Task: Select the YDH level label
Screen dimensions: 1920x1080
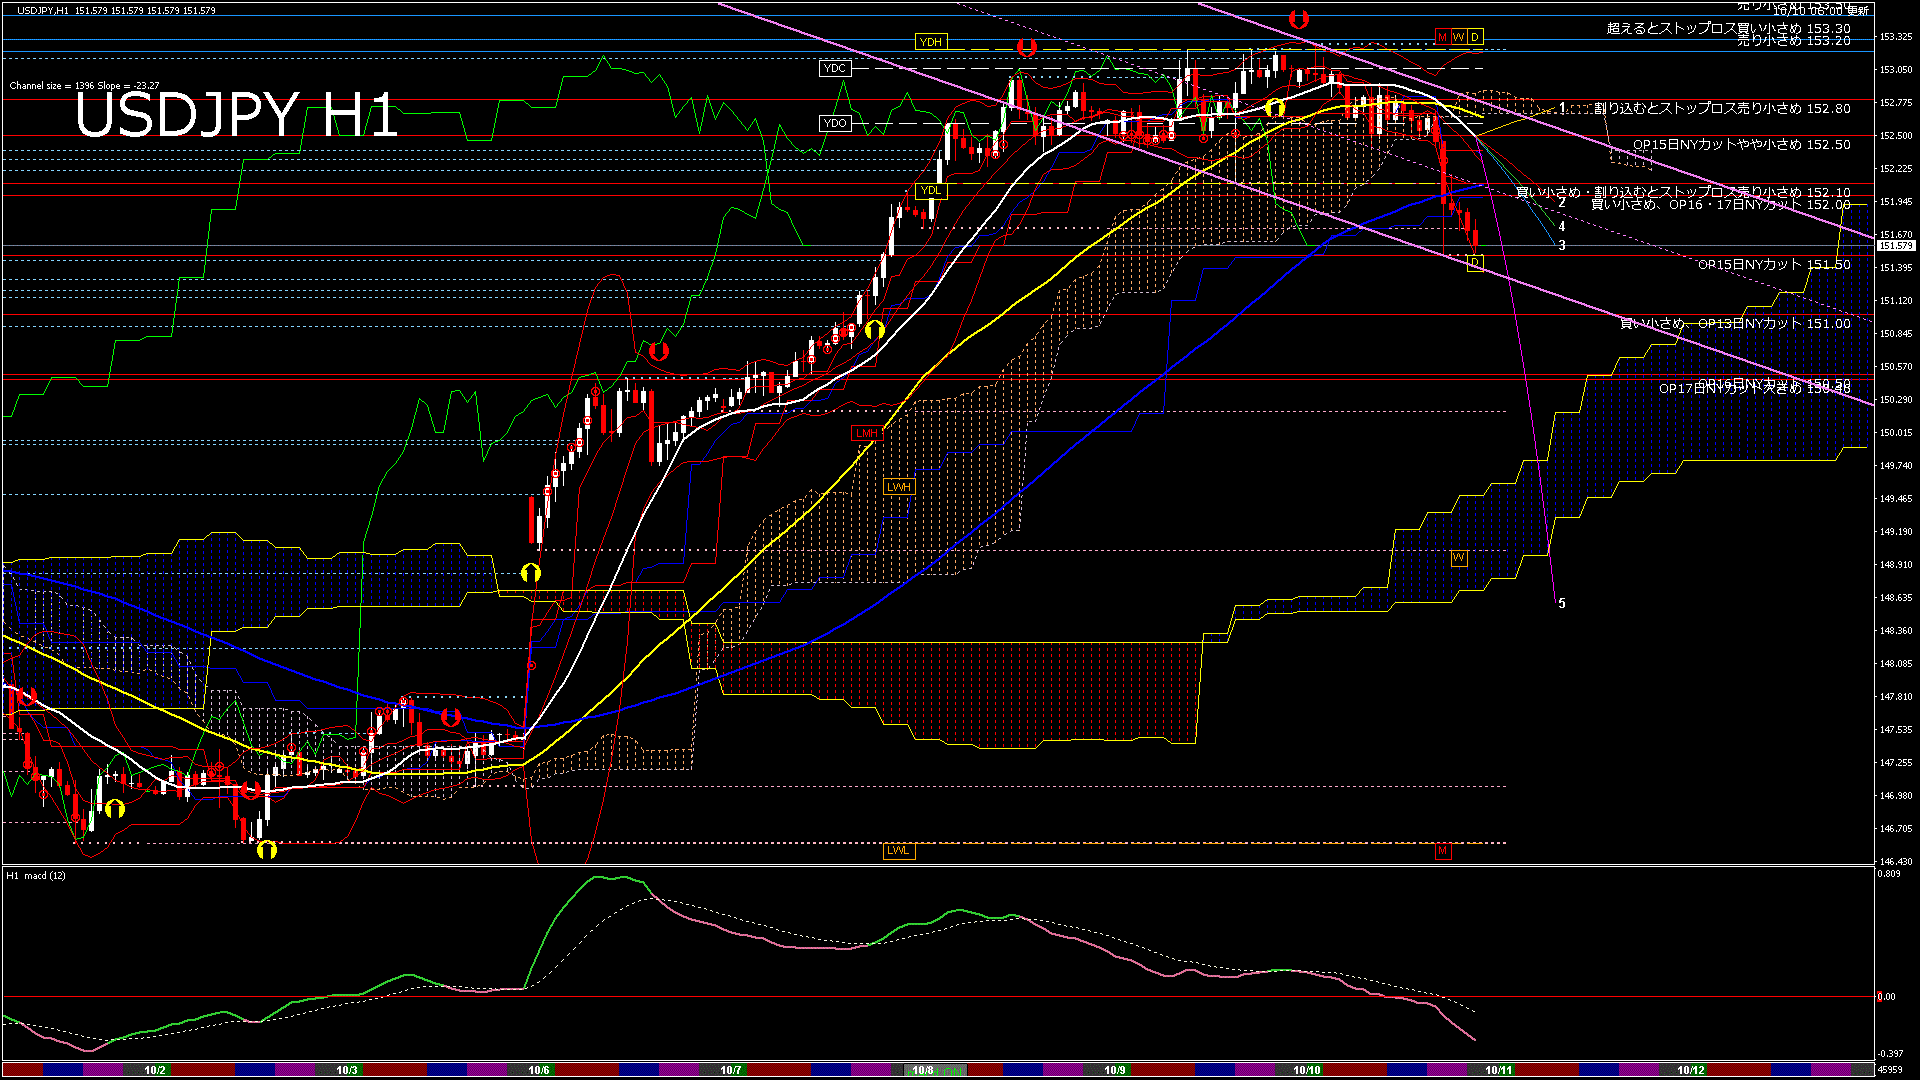Action: (x=930, y=42)
